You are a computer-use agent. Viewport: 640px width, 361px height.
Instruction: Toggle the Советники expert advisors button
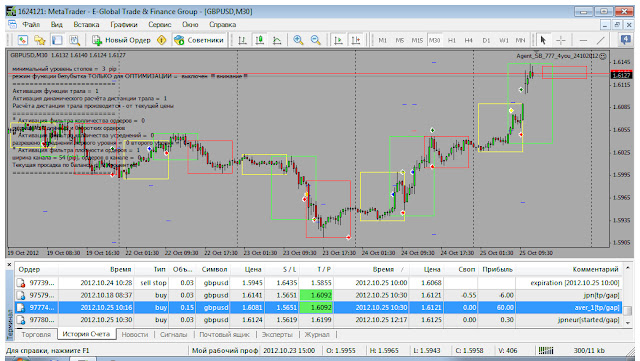(x=199, y=40)
